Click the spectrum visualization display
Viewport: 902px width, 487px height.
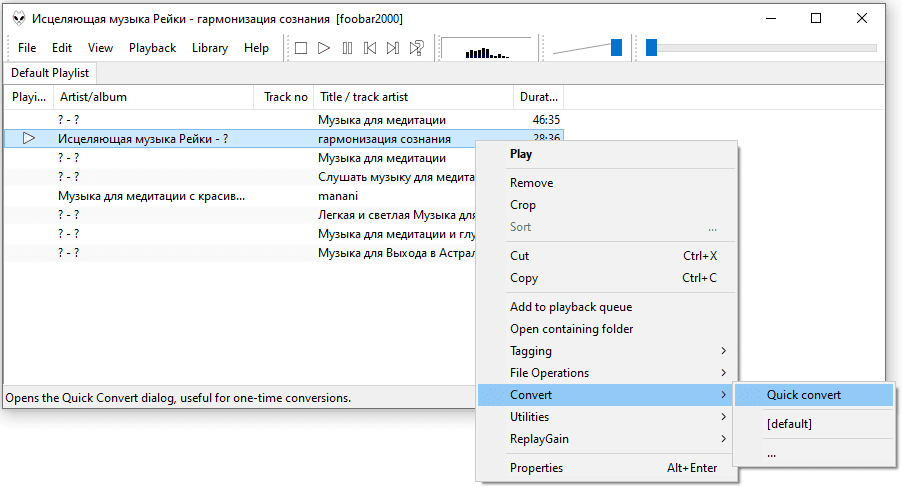point(486,49)
